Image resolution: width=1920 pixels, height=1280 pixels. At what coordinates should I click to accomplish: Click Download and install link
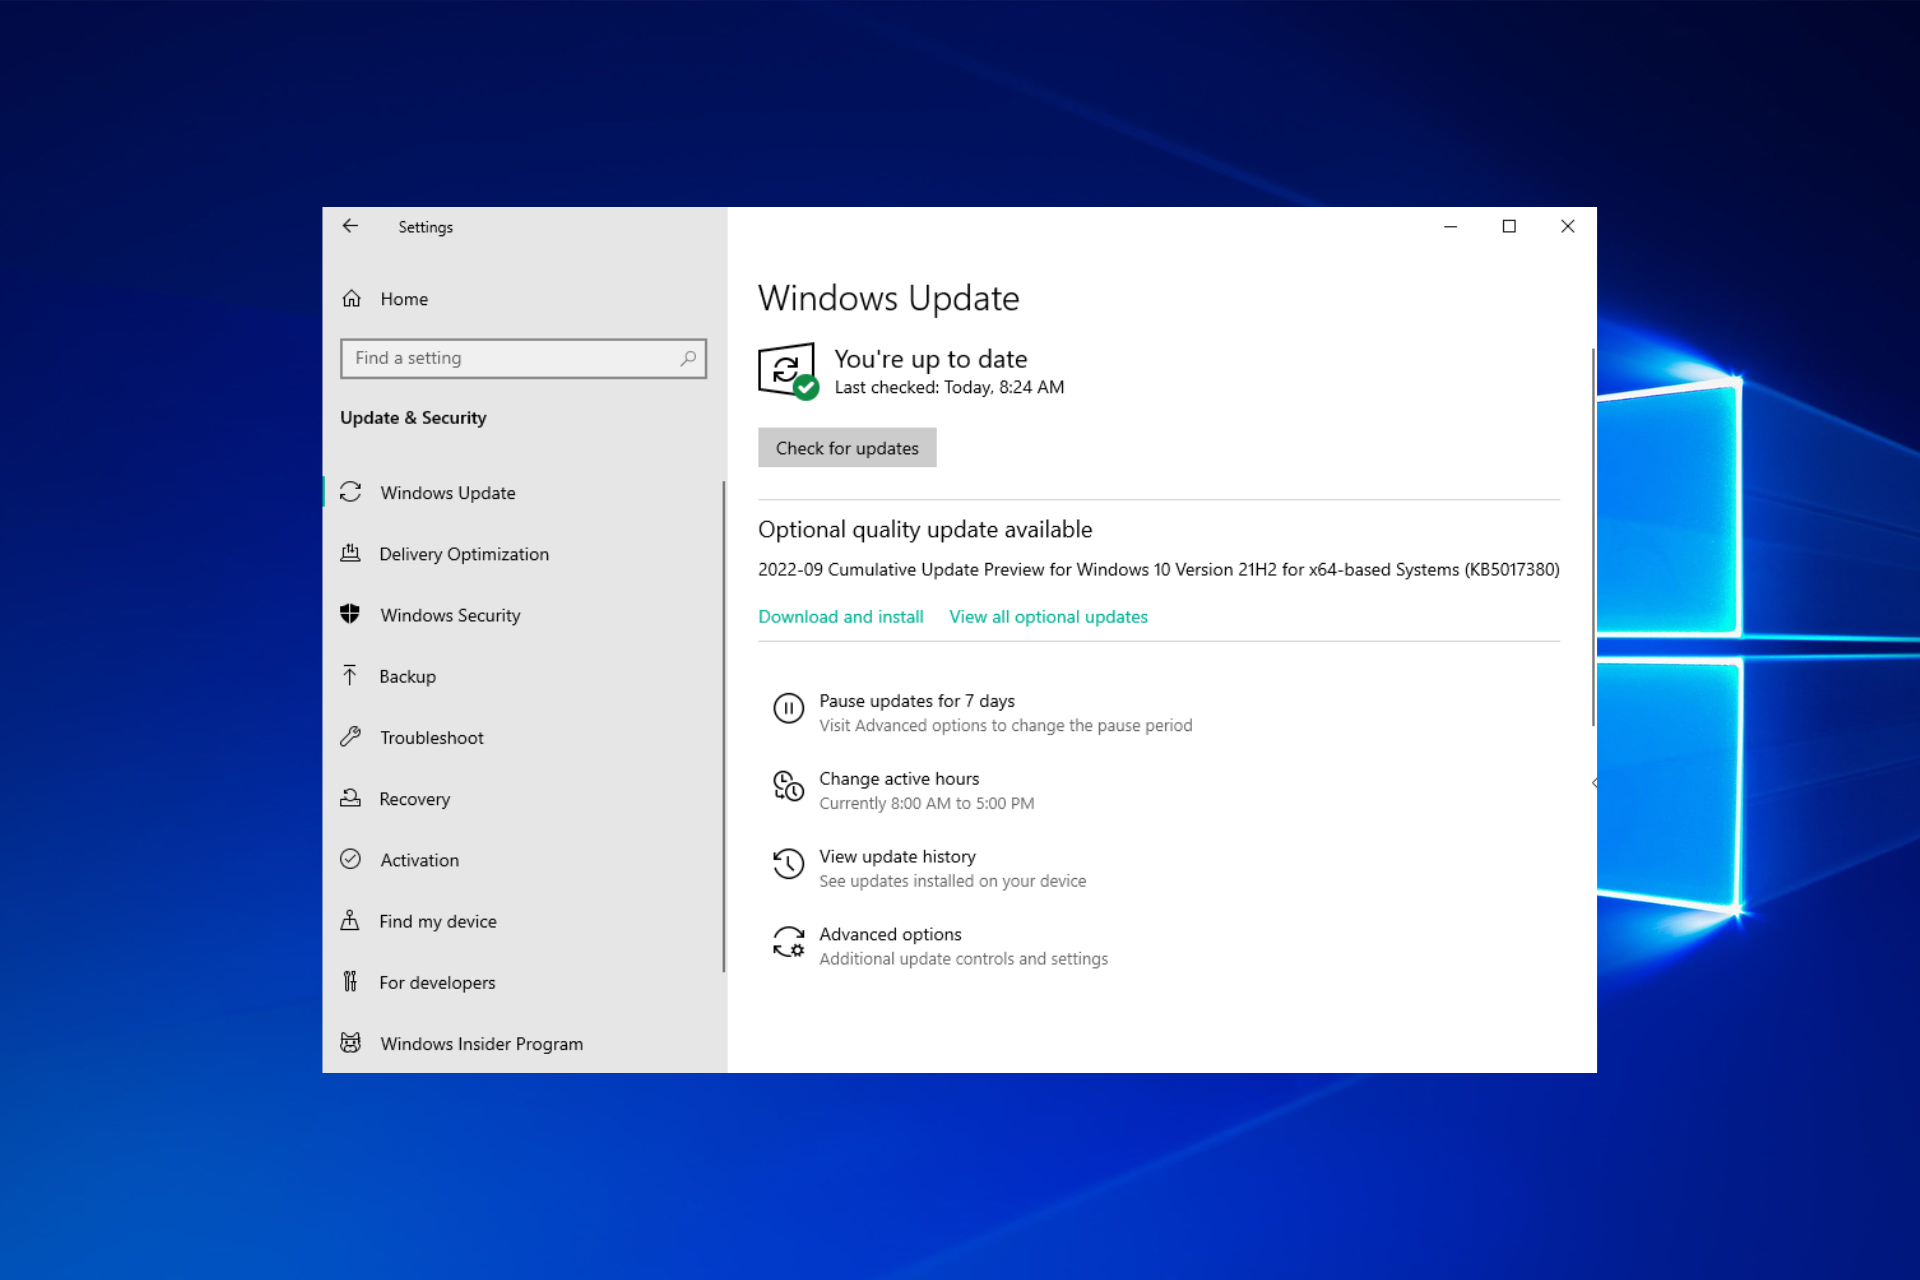tap(841, 616)
